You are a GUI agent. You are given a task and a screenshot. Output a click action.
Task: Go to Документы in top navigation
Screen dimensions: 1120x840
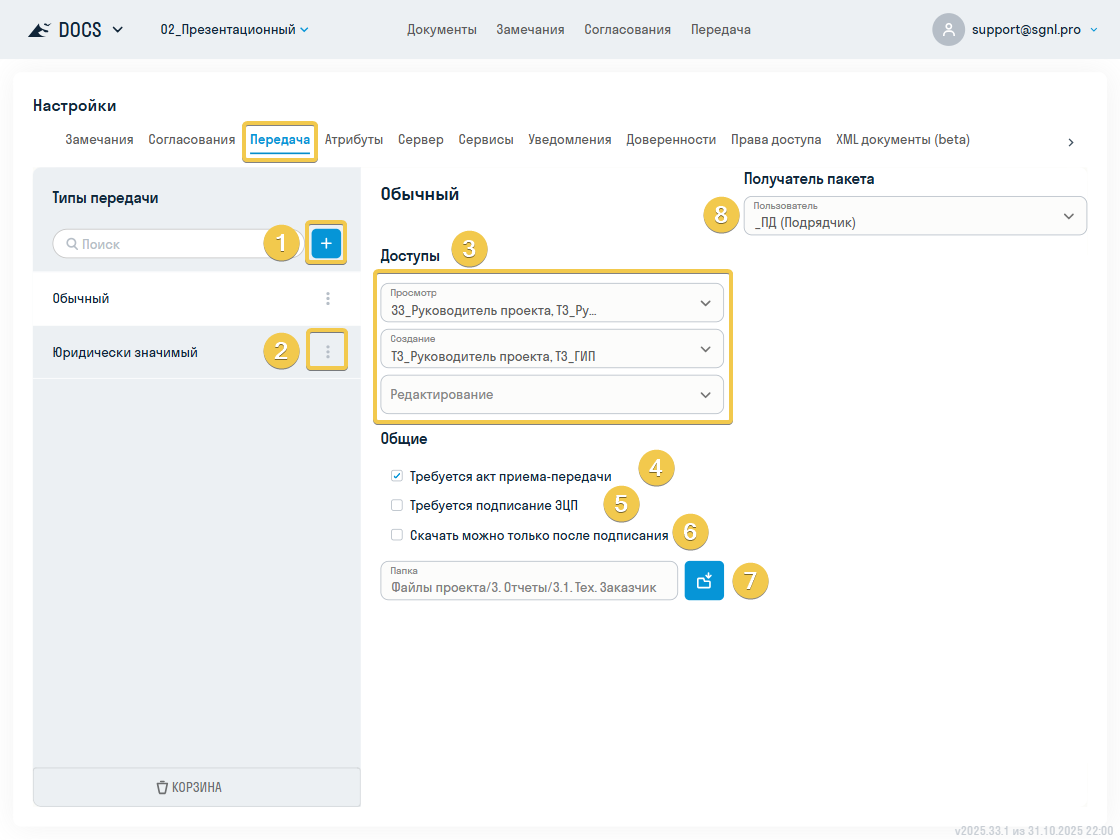tap(441, 30)
